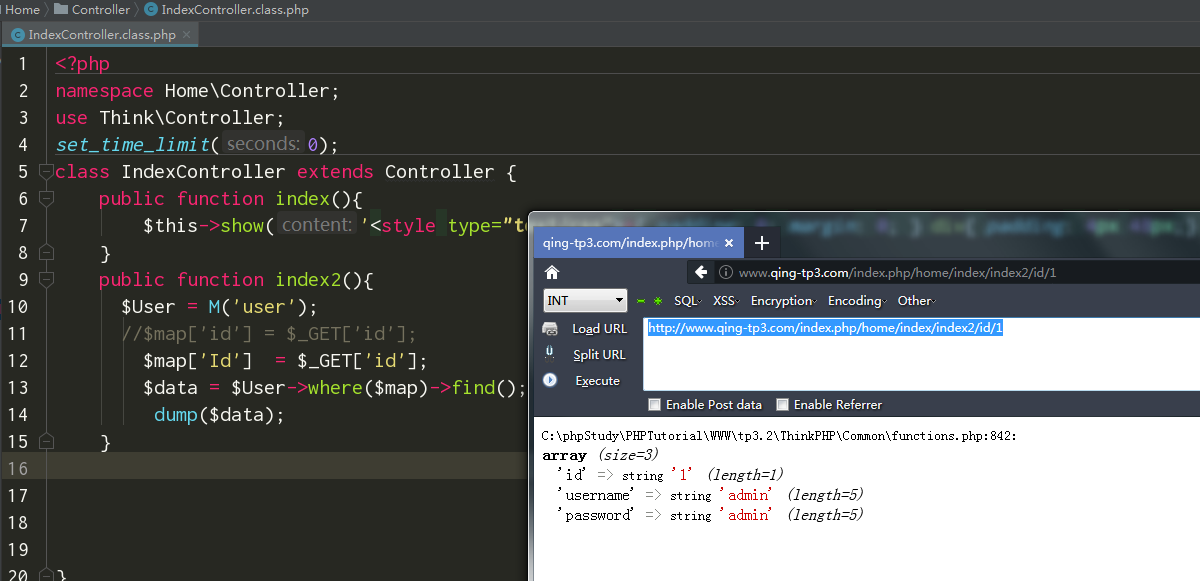
Task: Enable Post data checkbox
Action: [655, 405]
